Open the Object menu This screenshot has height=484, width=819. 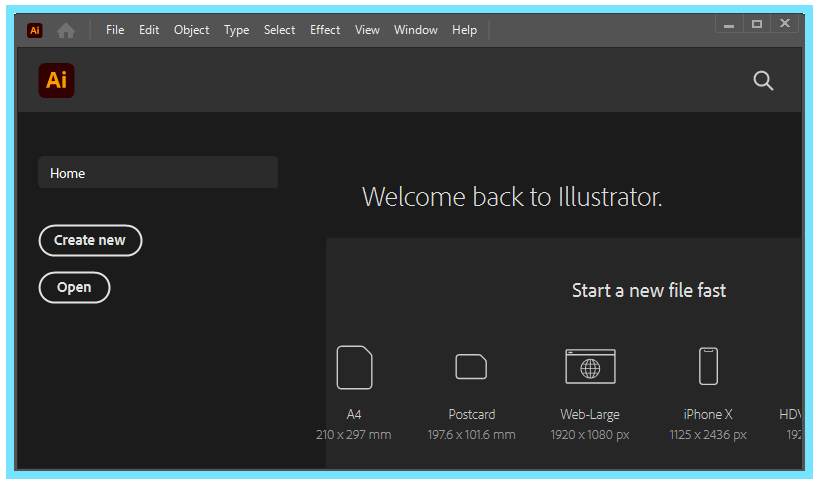pos(191,30)
